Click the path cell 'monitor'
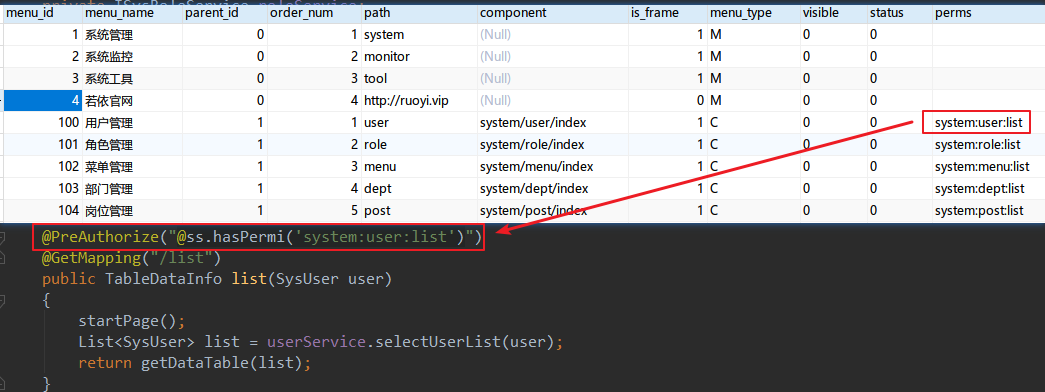The height and width of the screenshot is (392, 1045). point(419,57)
